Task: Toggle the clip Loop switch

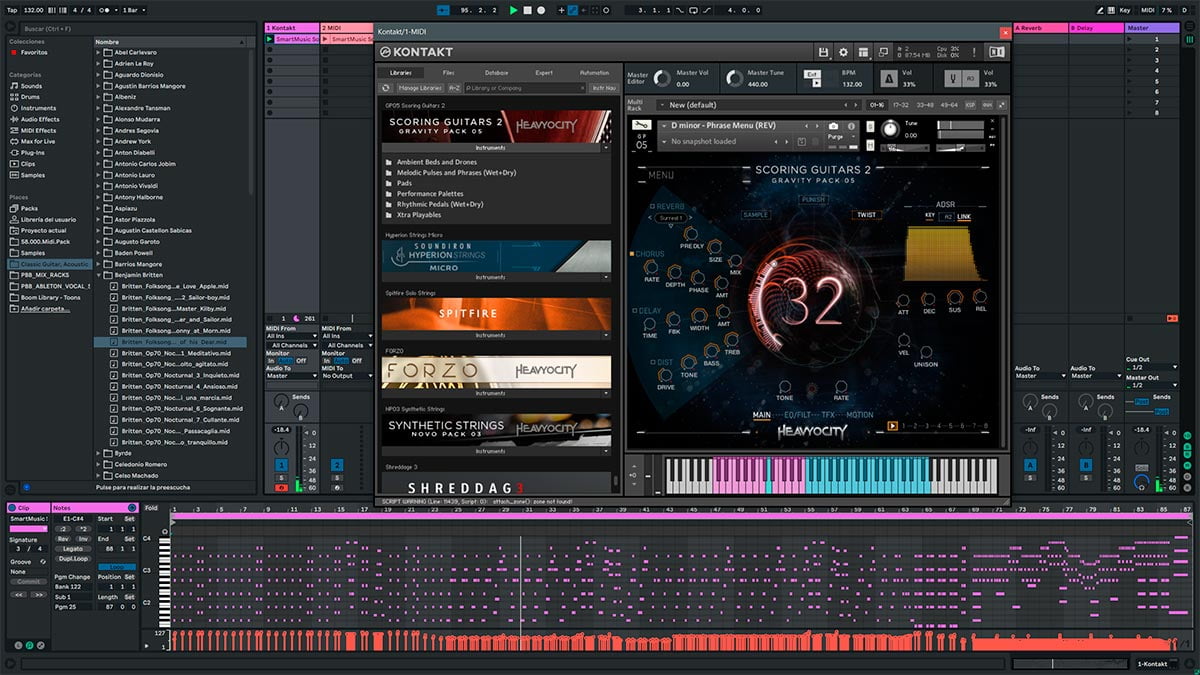Action: pyautogui.click(x=116, y=566)
